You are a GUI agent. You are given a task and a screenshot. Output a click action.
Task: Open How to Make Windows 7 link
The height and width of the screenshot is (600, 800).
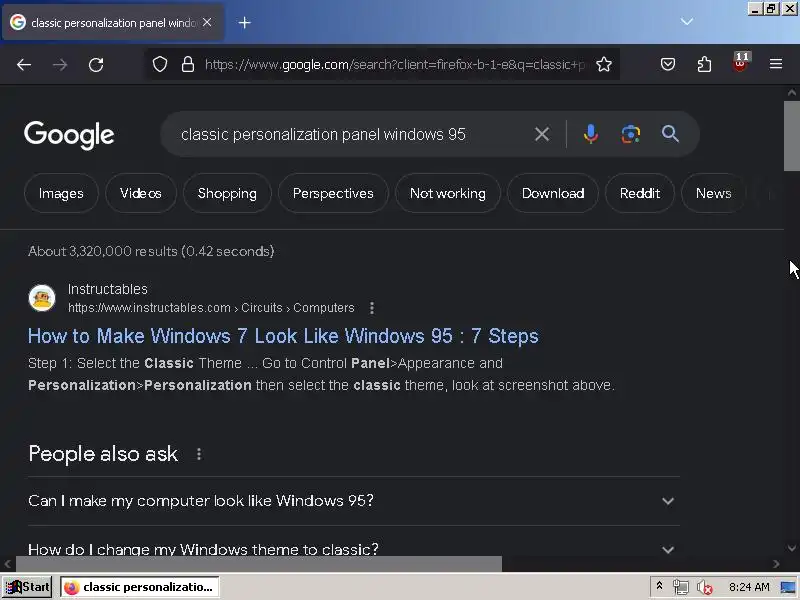283,336
